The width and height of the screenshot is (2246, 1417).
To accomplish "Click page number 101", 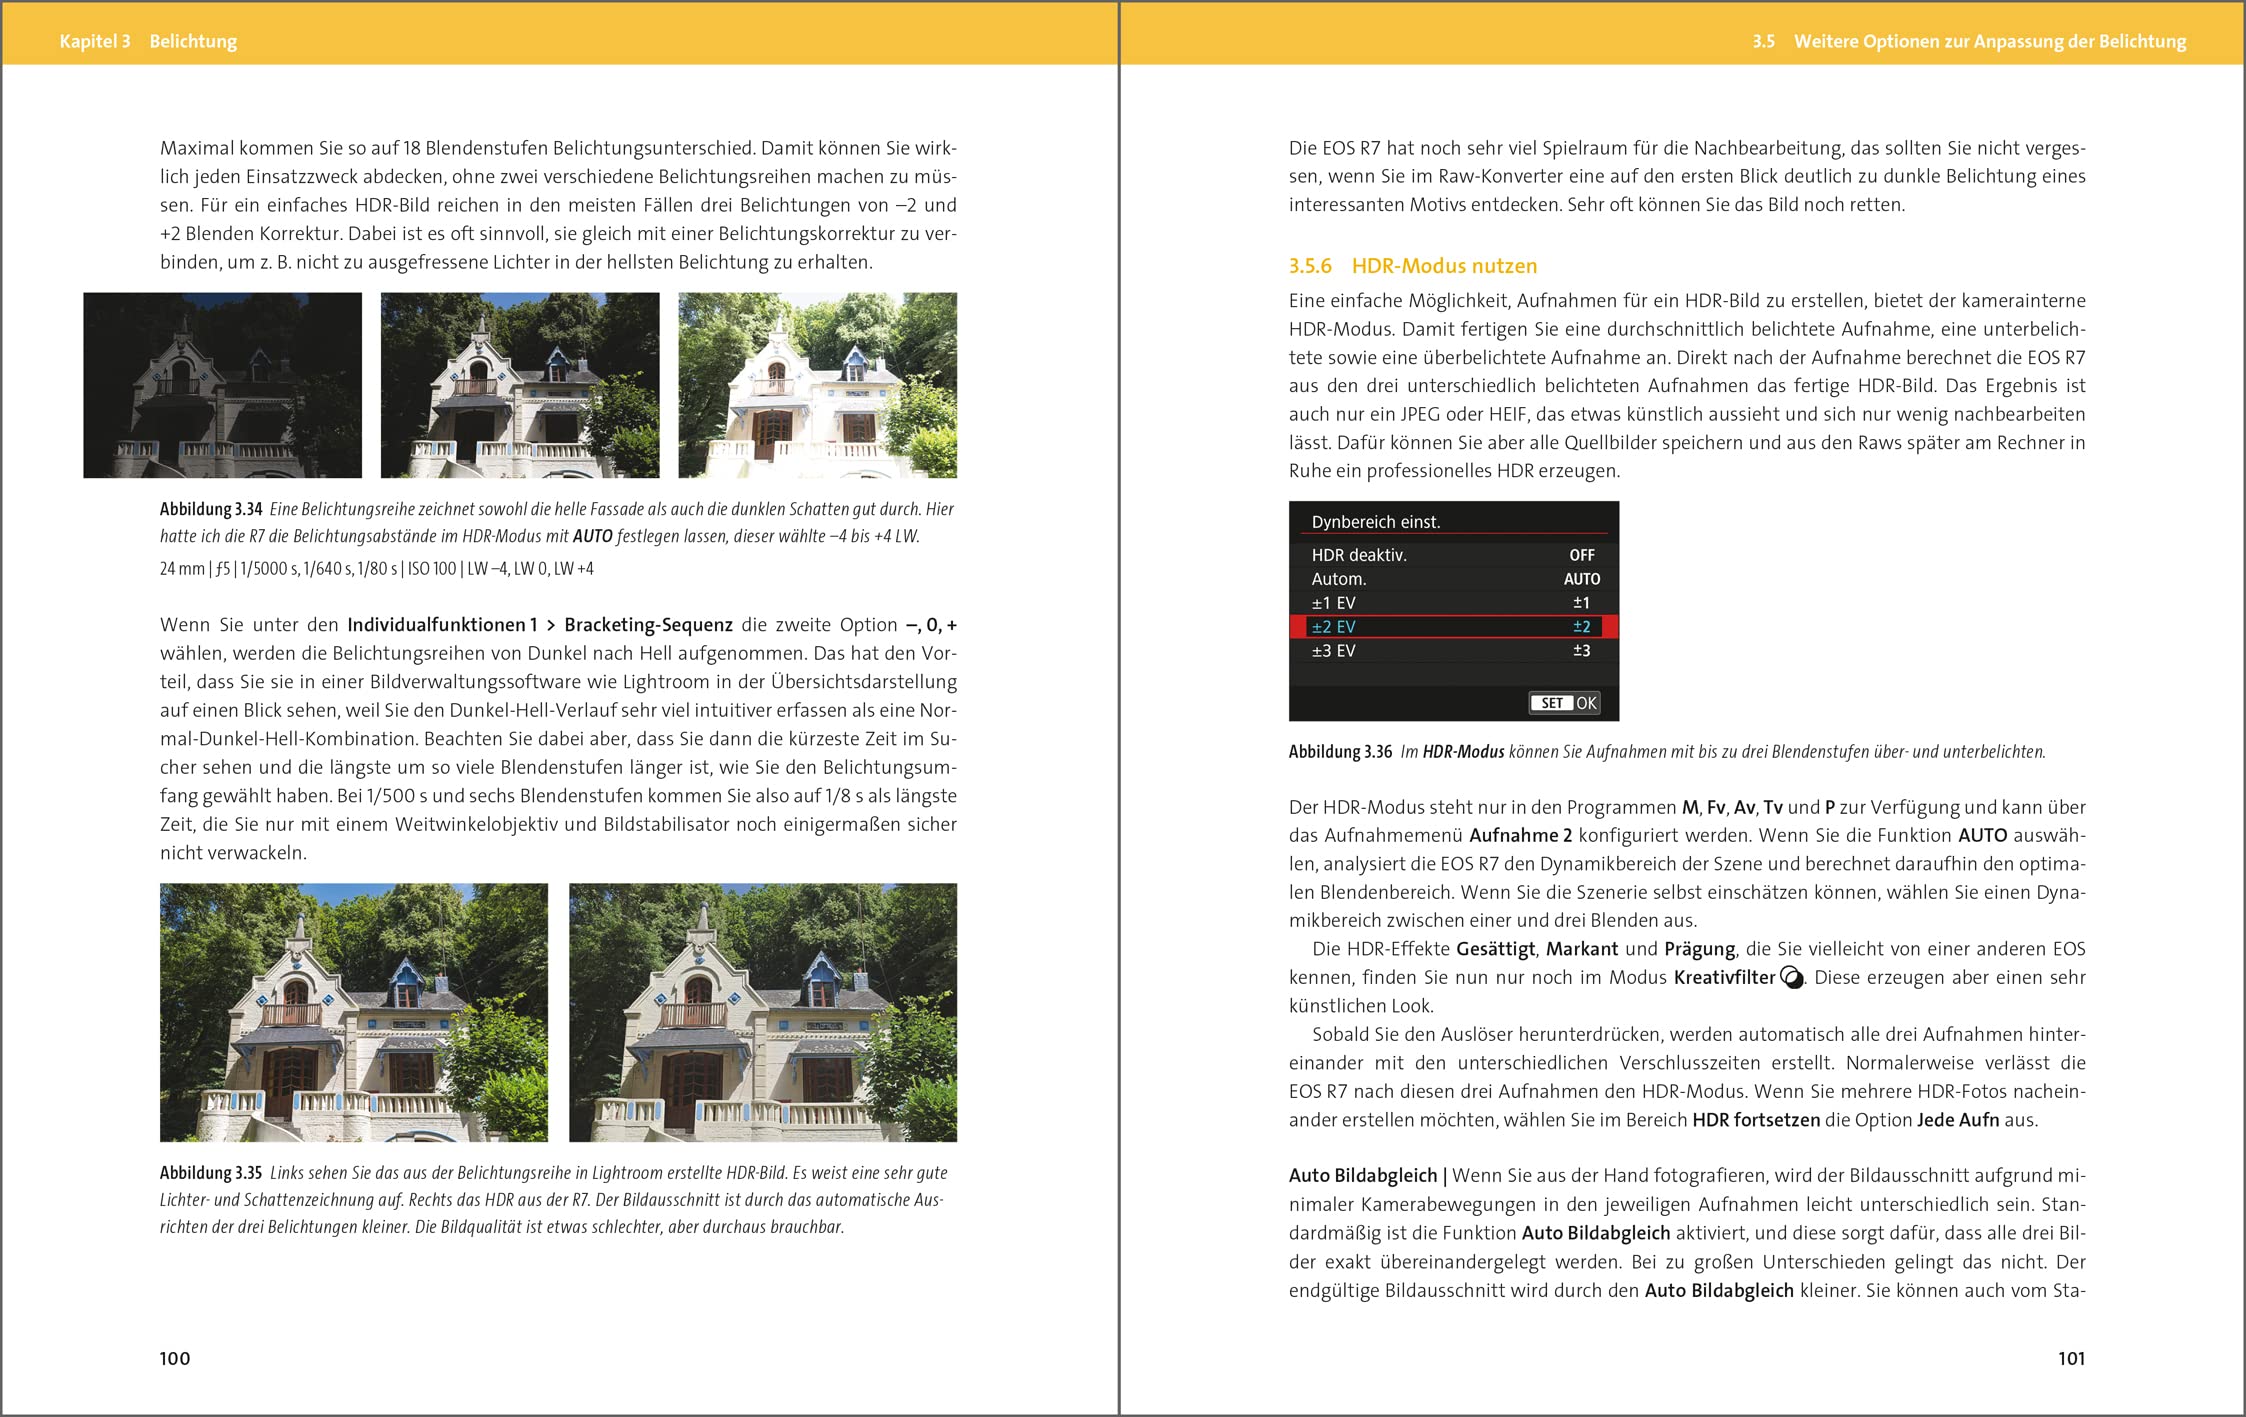I will click(x=2072, y=1358).
